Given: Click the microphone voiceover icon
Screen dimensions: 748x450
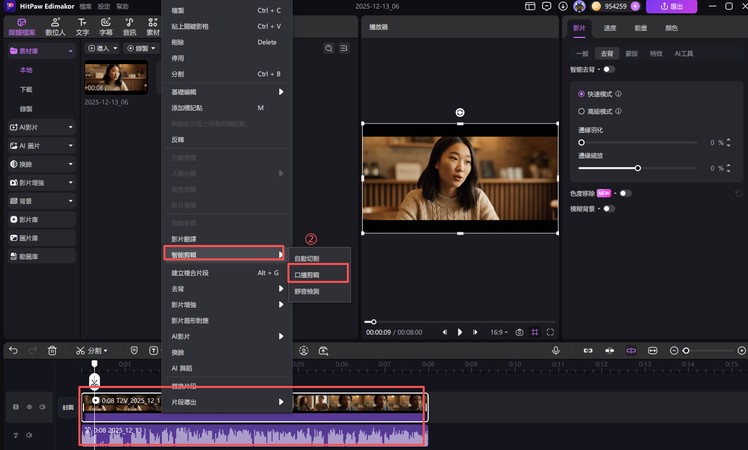Looking at the screenshot, I should click(556, 351).
